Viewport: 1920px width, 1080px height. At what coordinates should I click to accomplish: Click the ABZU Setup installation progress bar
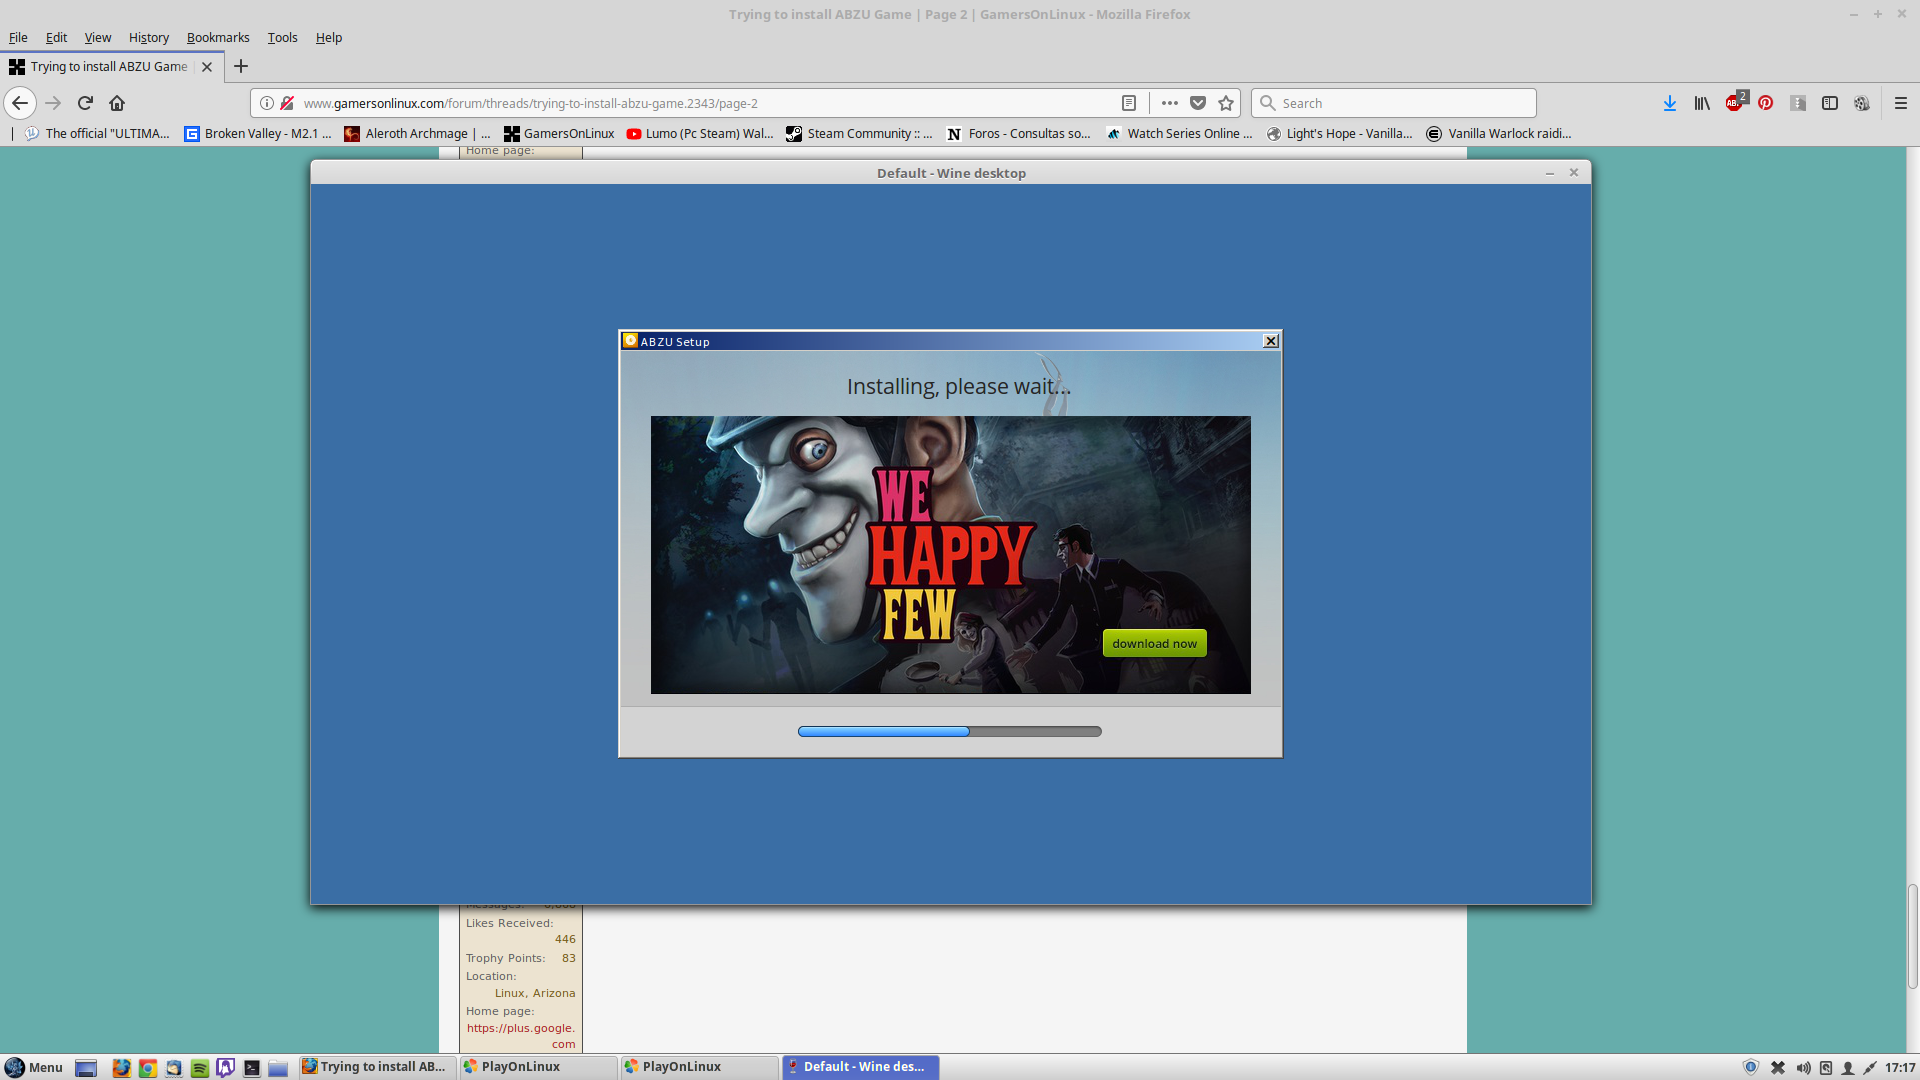coord(949,731)
